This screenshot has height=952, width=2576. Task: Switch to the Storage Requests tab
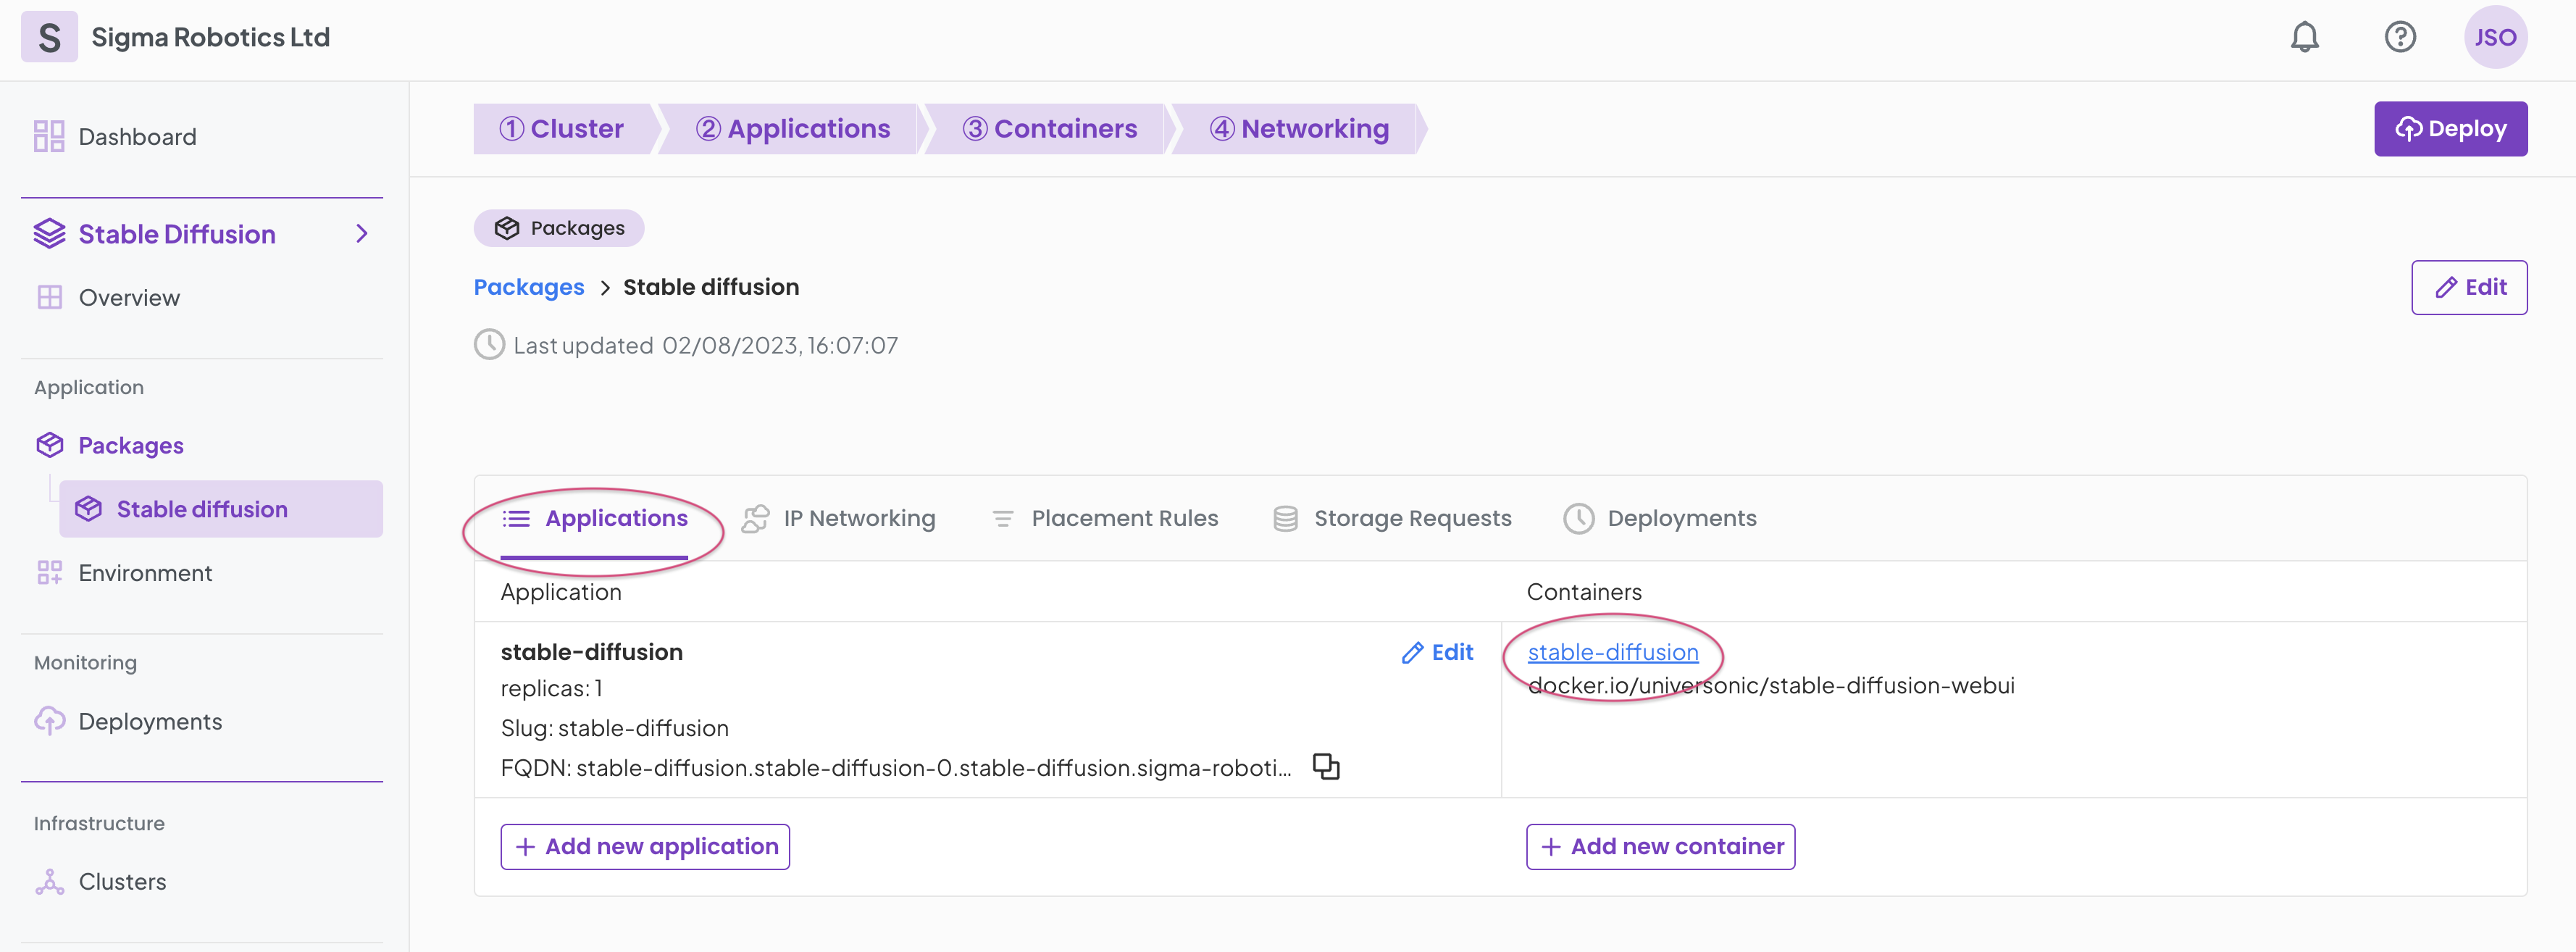[x=1391, y=519]
